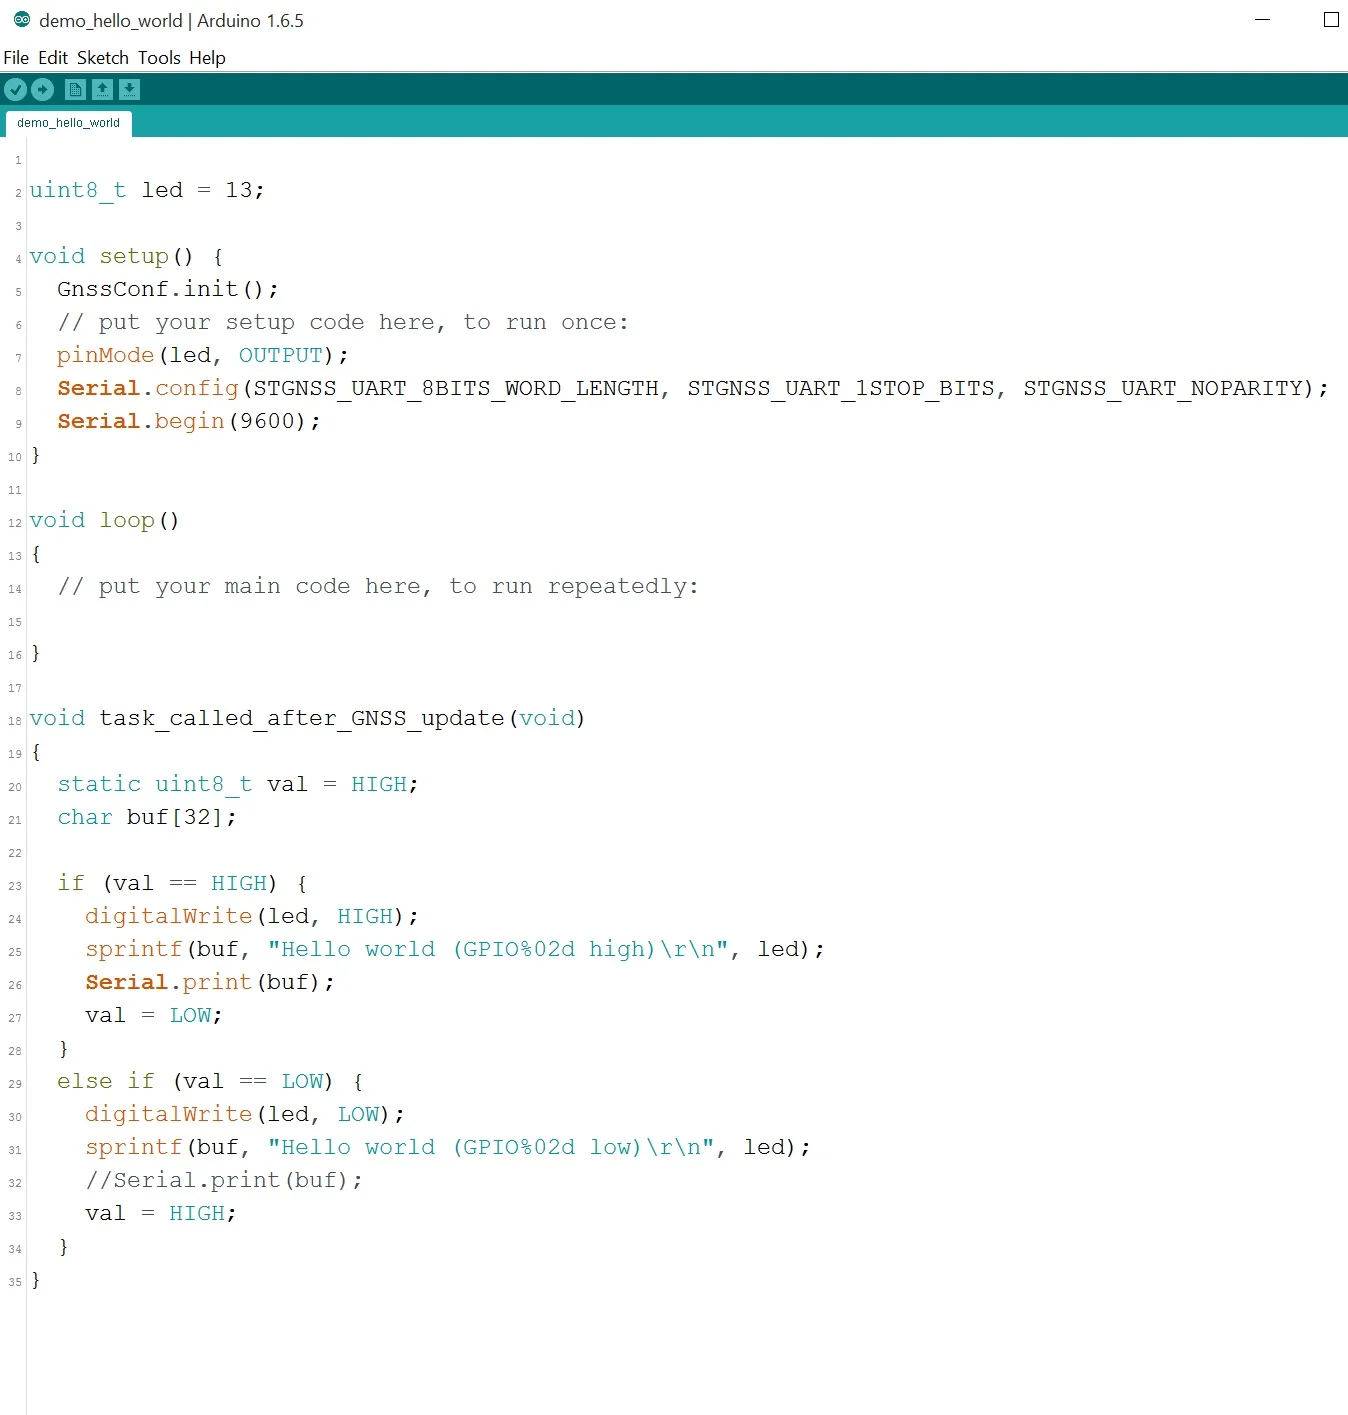1348x1415 pixels.
Task: Click 'Serial.begin(9600);' line
Action: click(x=189, y=421)
